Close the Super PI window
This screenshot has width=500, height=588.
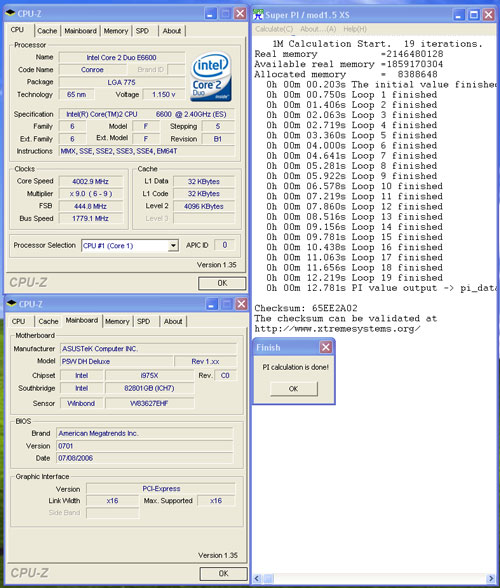click(x=488, y=15)
